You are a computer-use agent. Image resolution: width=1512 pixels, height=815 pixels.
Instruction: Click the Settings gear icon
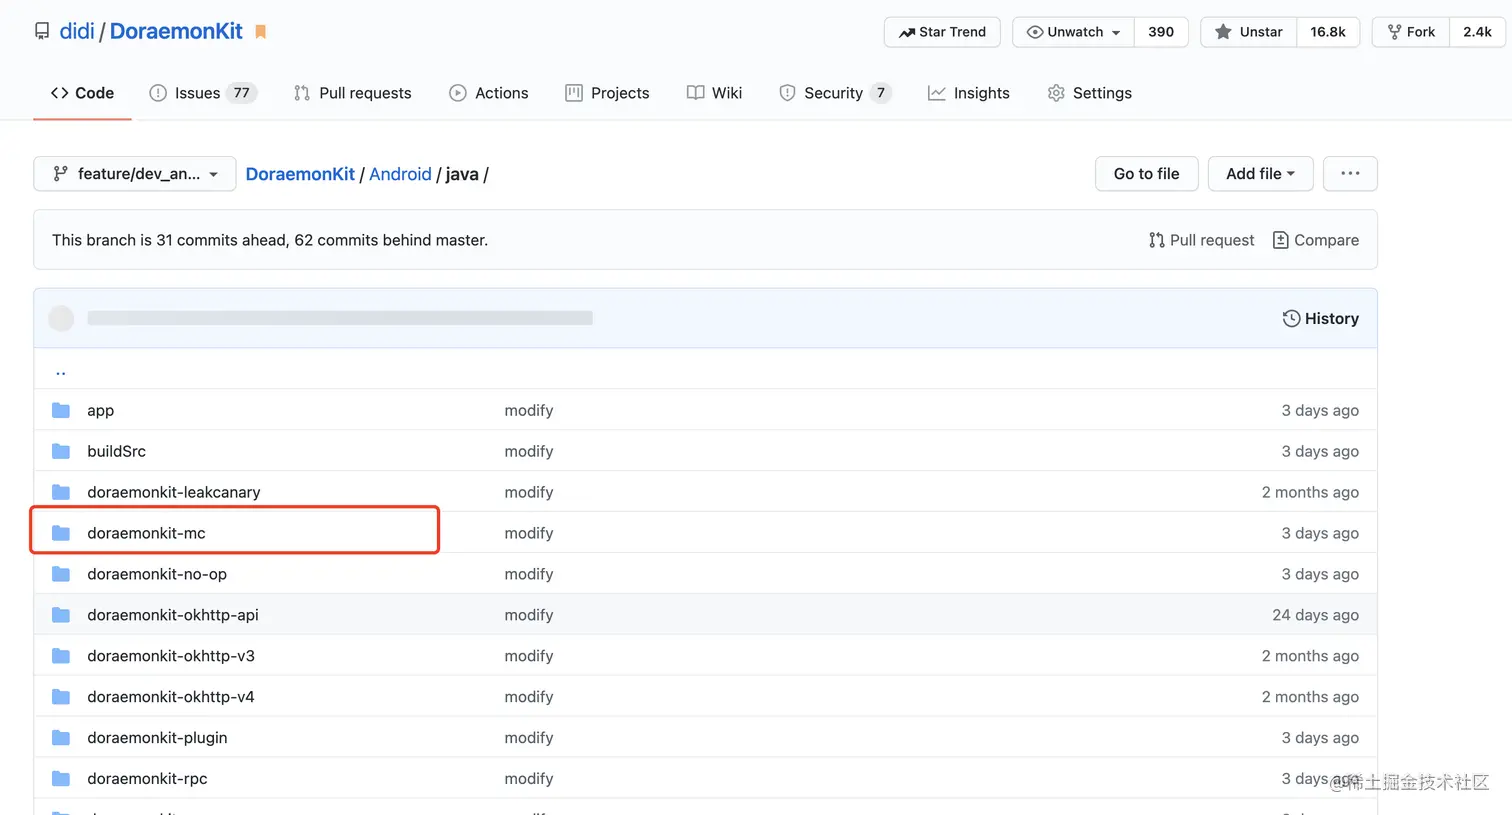click(x=1056, y=93)
